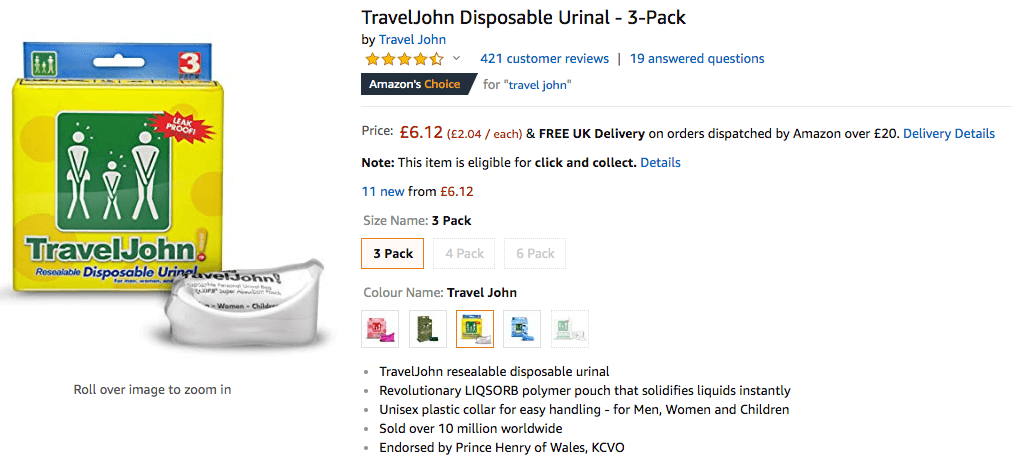This screenshot has width=1025, height=467.
Task: Open the 421 customer reviews link
Action: (544, 59)
